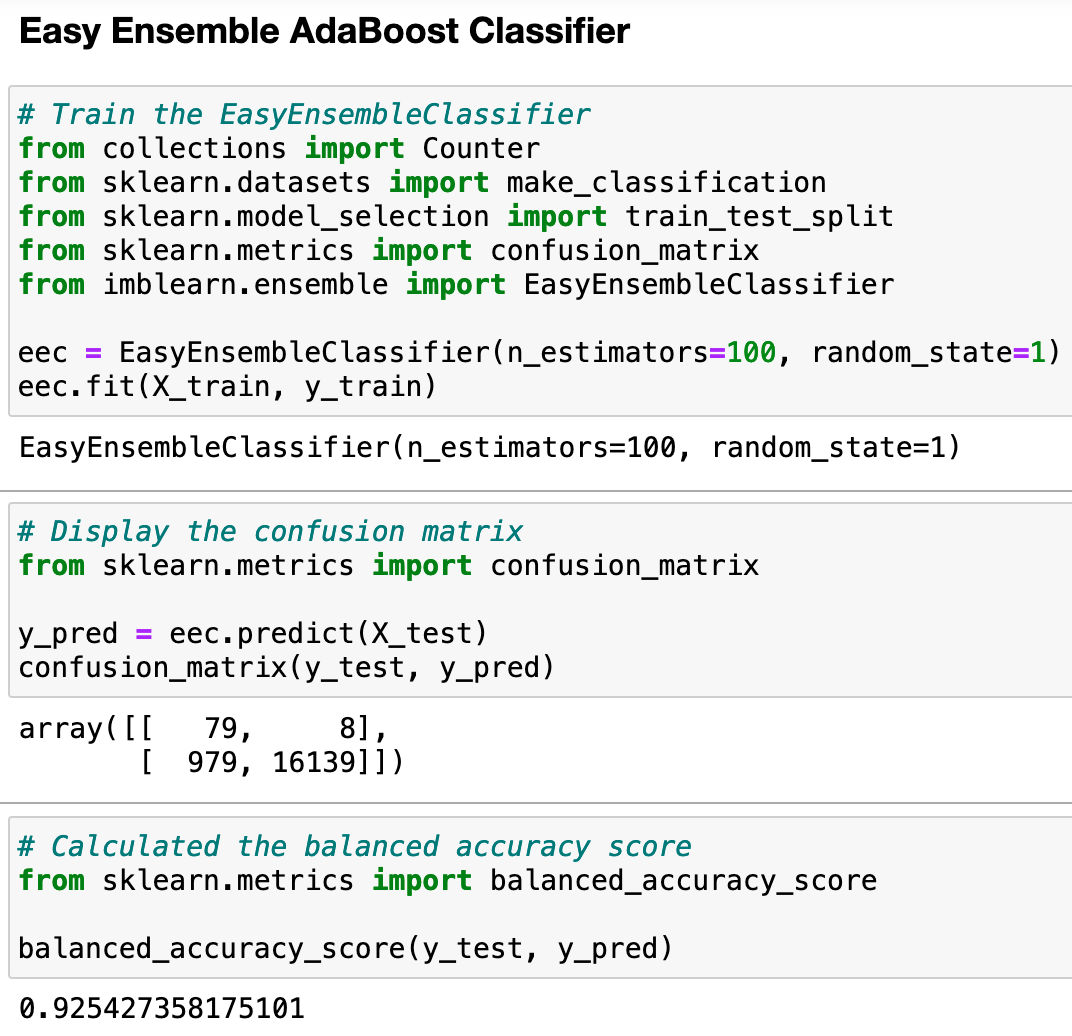Image resolution: width=1072 pixels, height=1036 pixels.
Task: Click the y_pred = eec.predict(X_test) line
Action: tap(252, 633)
